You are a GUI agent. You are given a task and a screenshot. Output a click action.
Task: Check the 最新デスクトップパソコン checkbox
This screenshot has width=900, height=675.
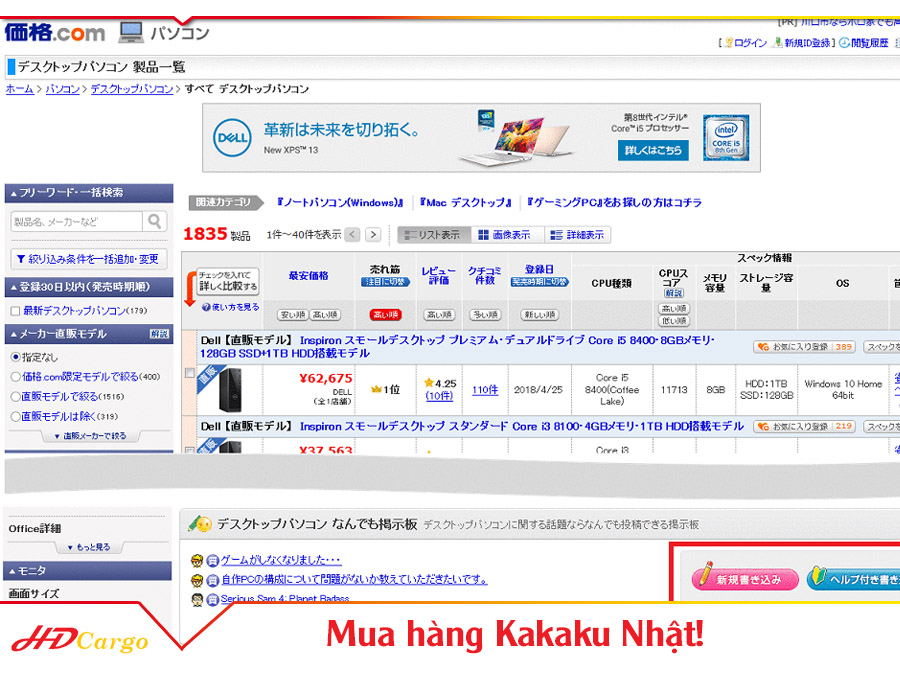click(15, 311)
